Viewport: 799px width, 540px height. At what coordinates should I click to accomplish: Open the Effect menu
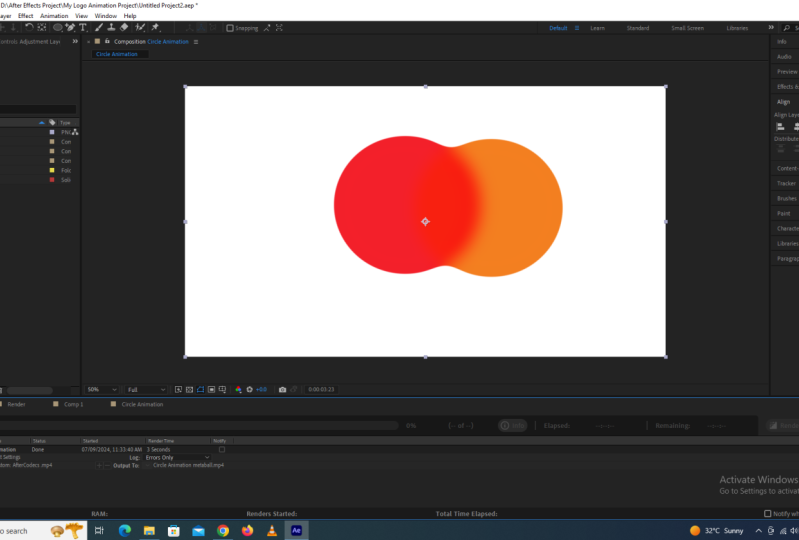pyautogui.click(x=25, y=16)
